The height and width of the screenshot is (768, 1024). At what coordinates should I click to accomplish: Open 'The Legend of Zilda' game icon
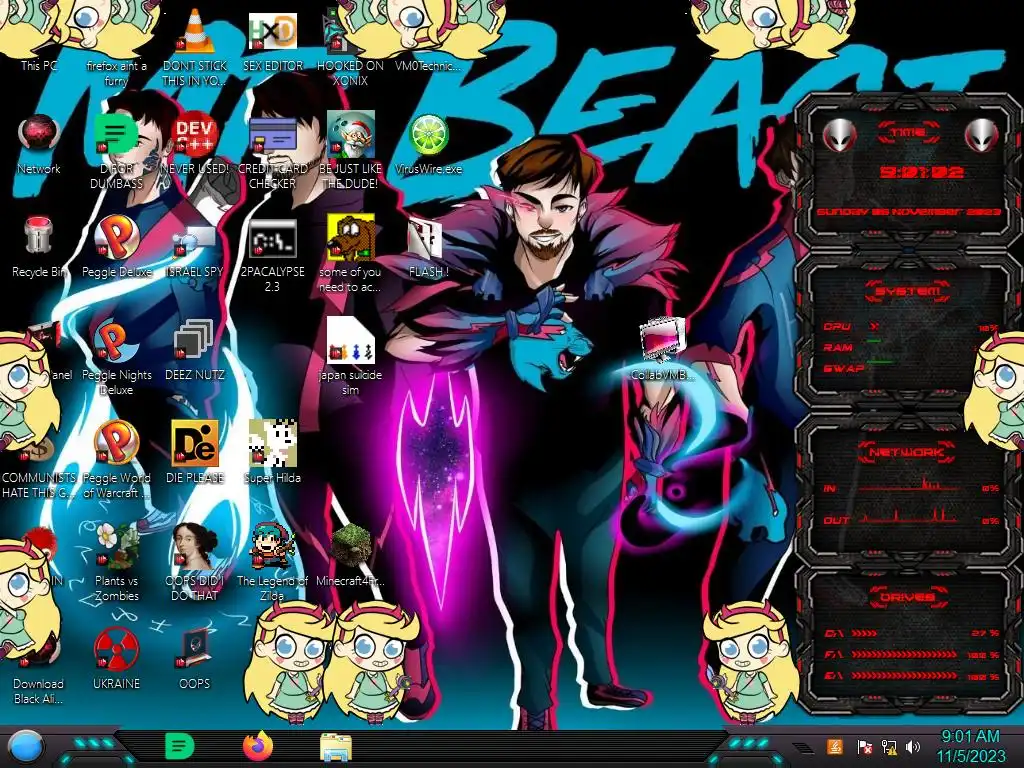point(272,563)
